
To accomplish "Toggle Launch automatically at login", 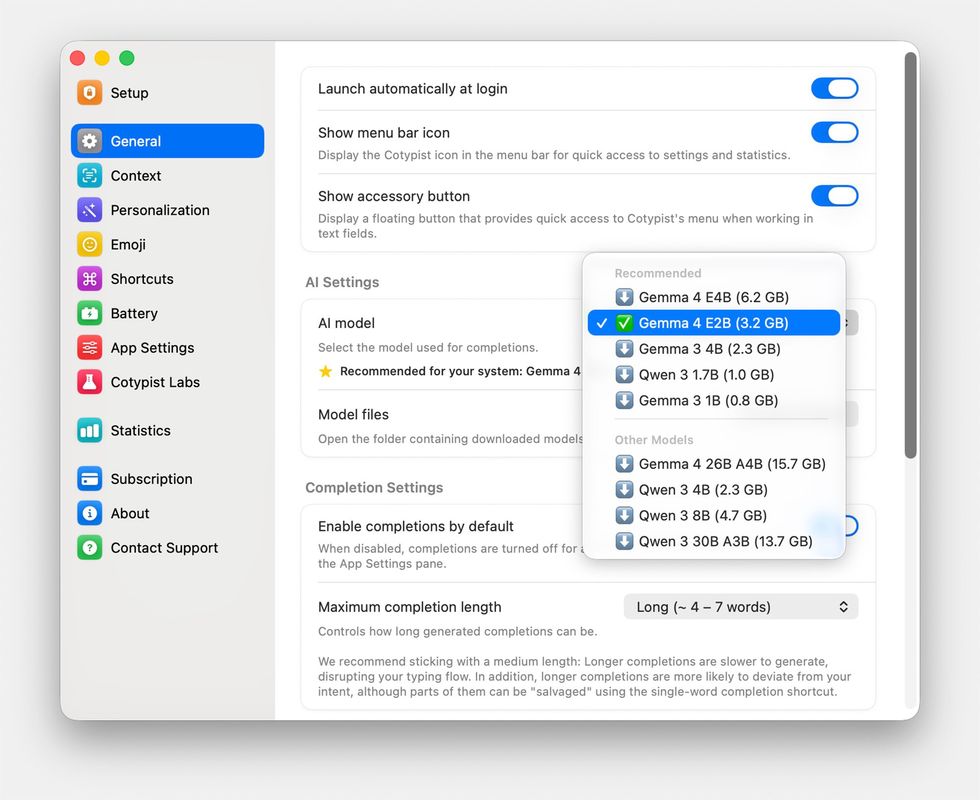I will tap(834, 88).
